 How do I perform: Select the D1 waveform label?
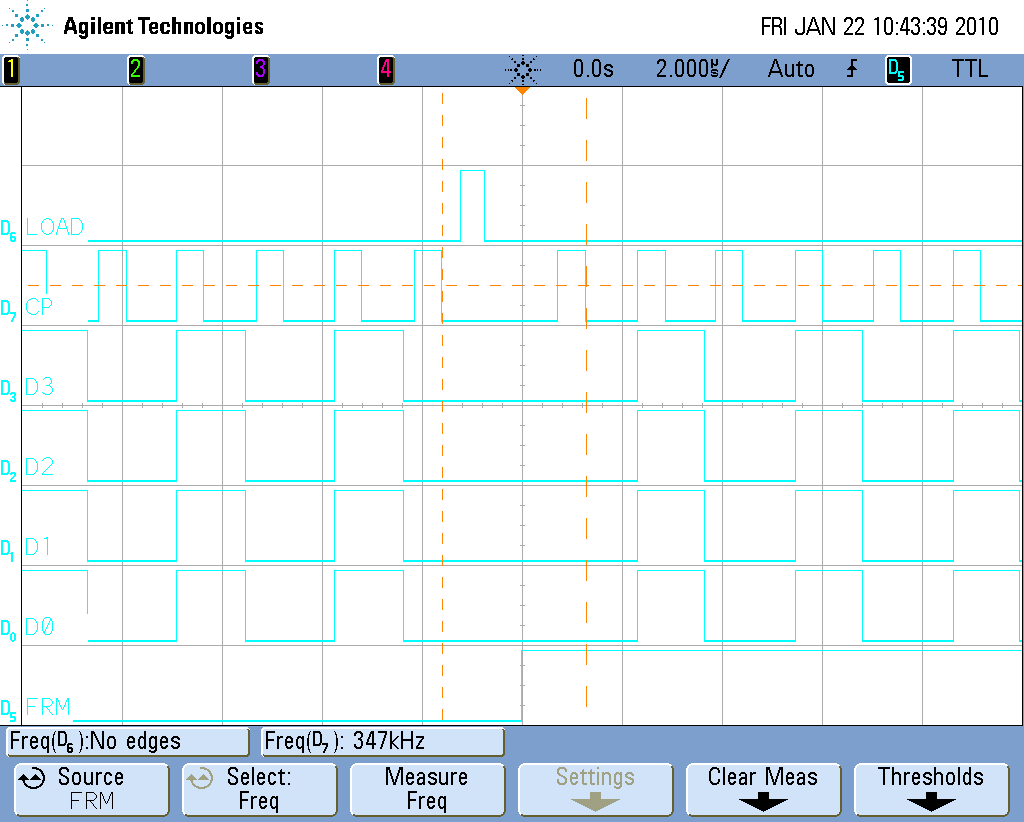tap(38, 547)
